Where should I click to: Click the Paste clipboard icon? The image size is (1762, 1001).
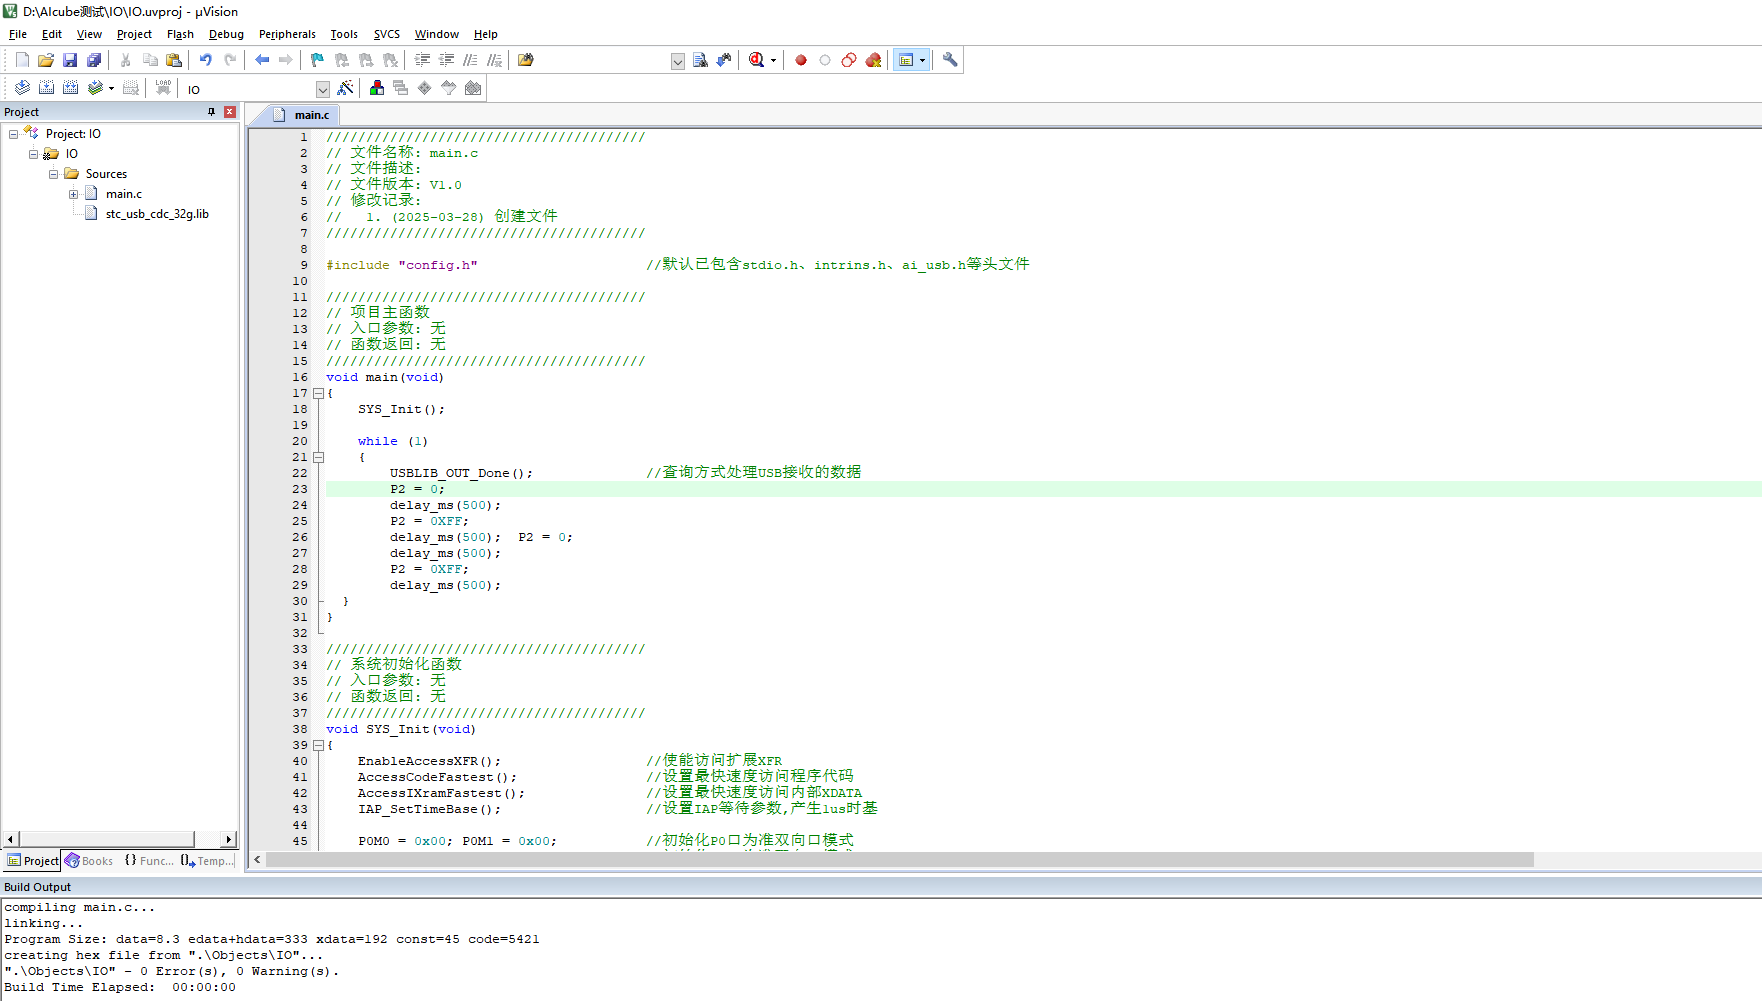click(x=174, y=60)
